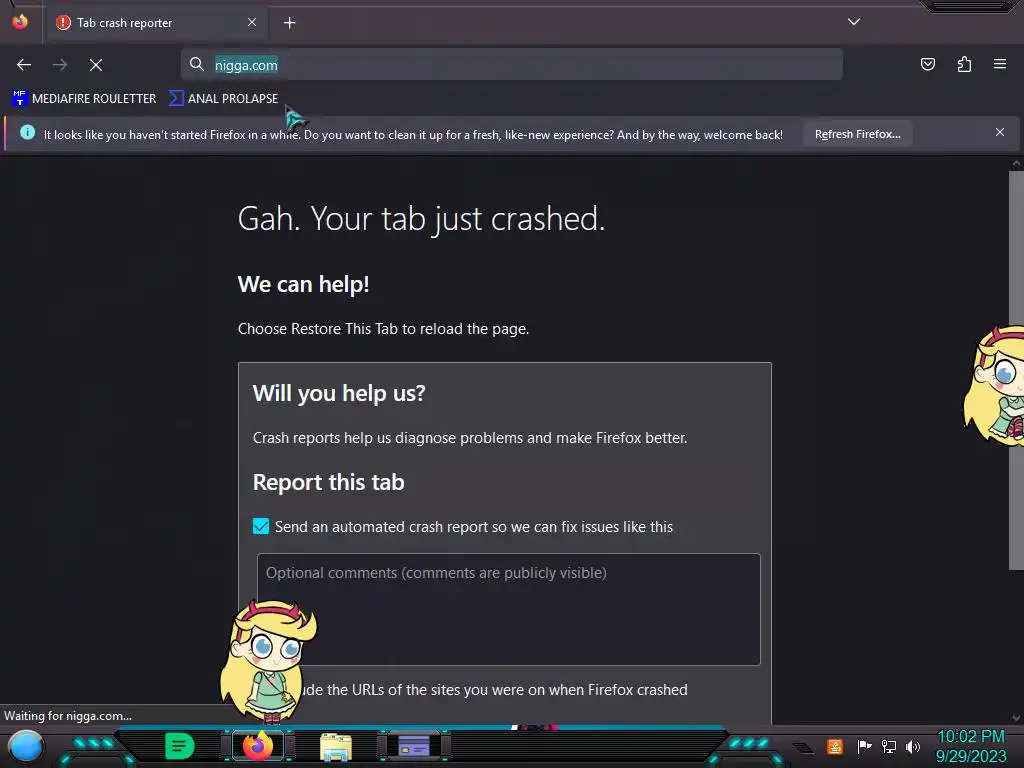Viewport: 1024px width, 768px height.
Task: Click the 'We can help!' heading
Action: pyautogui.click(x=304, y=284)
